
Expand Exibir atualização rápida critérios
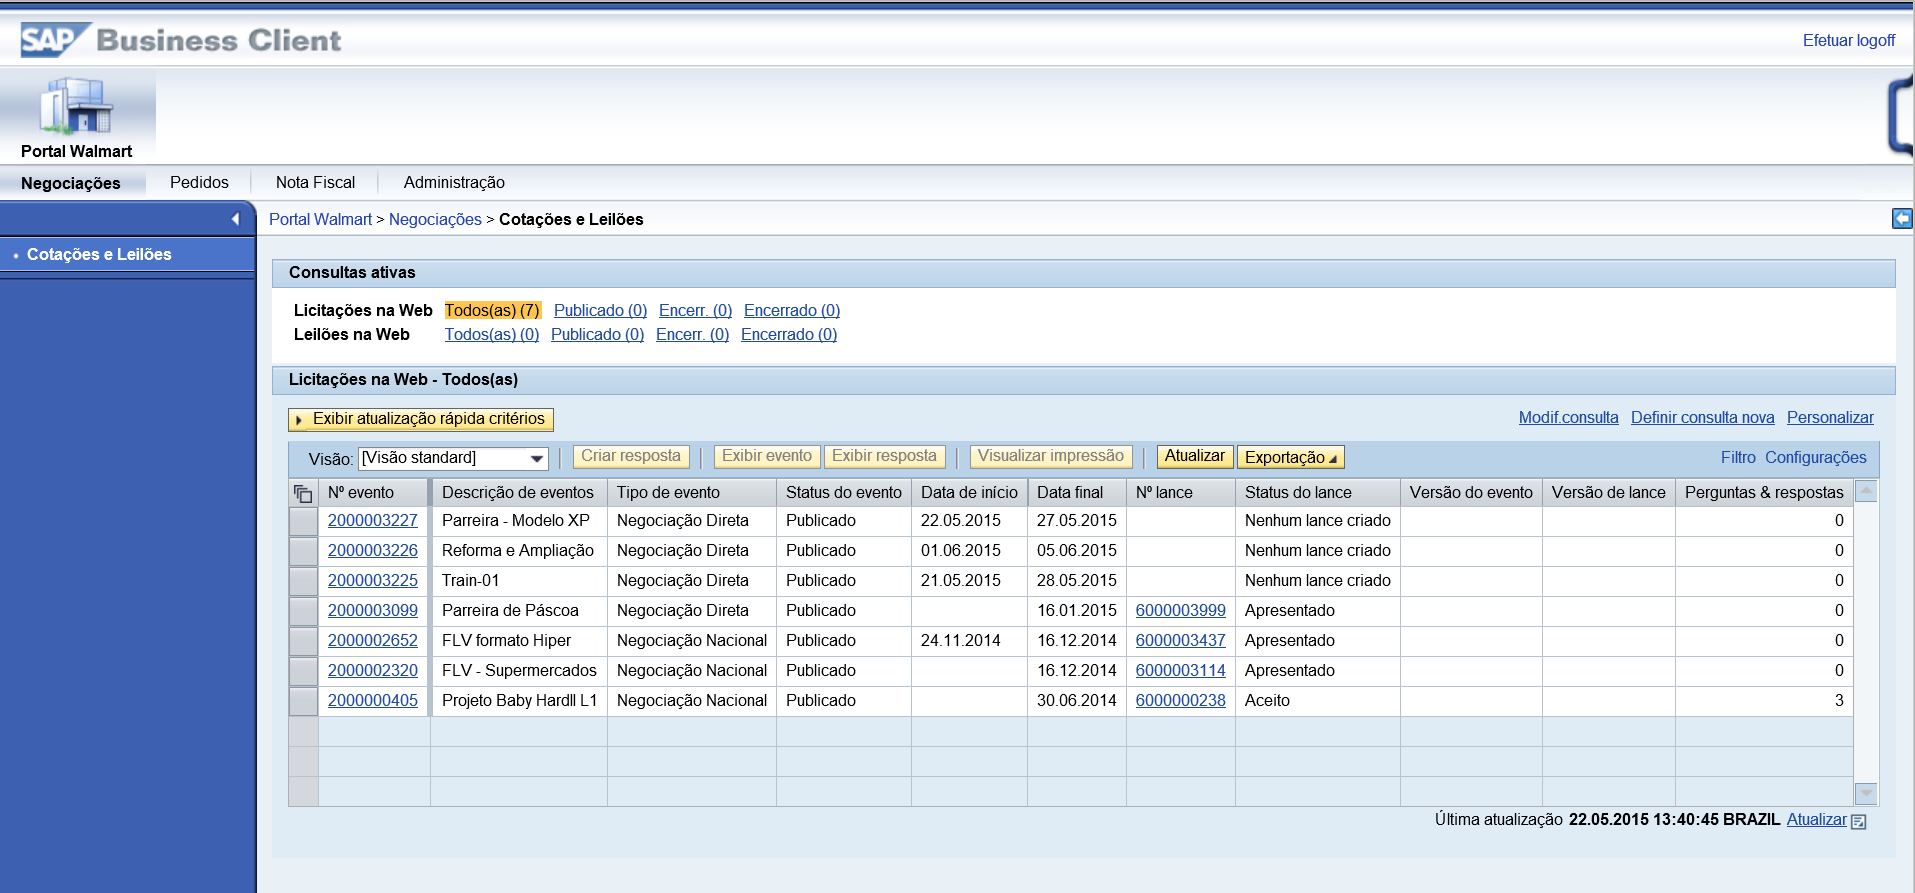tap(420, 419)
